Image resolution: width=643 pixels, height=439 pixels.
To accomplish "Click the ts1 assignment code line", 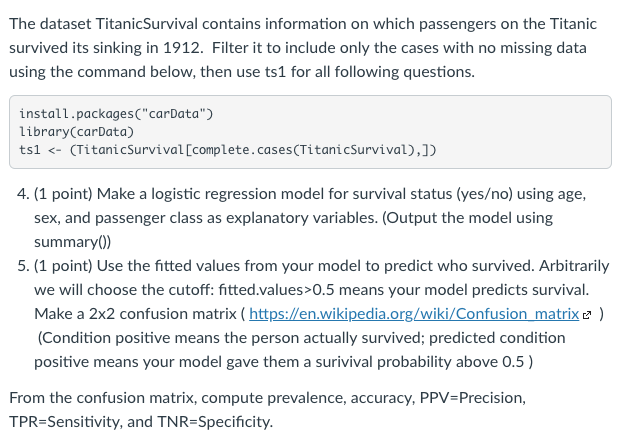I will (x=228, y=150).
